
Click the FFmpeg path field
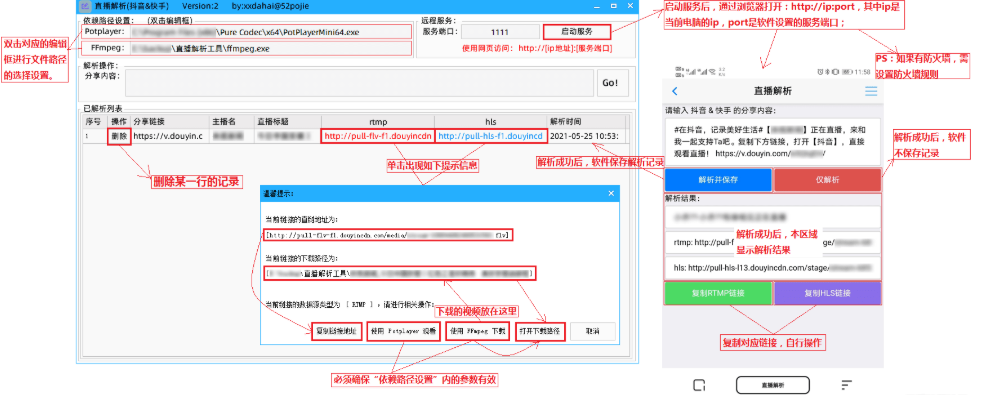[270, 48]
